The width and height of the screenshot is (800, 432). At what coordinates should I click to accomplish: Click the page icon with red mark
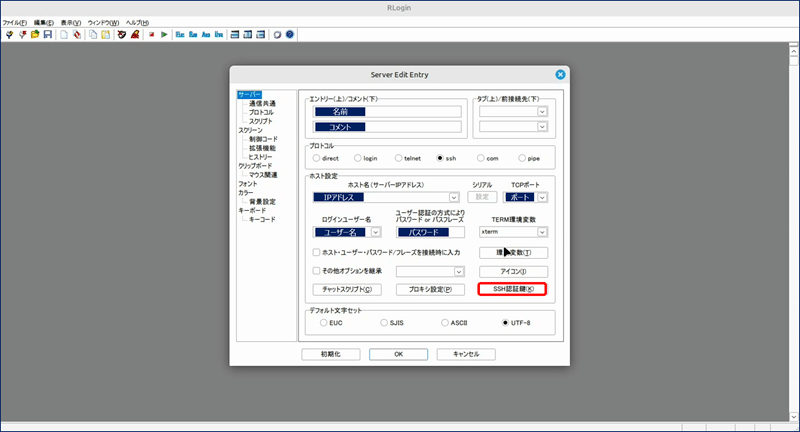pyautogui.click(x=77, y=35)
